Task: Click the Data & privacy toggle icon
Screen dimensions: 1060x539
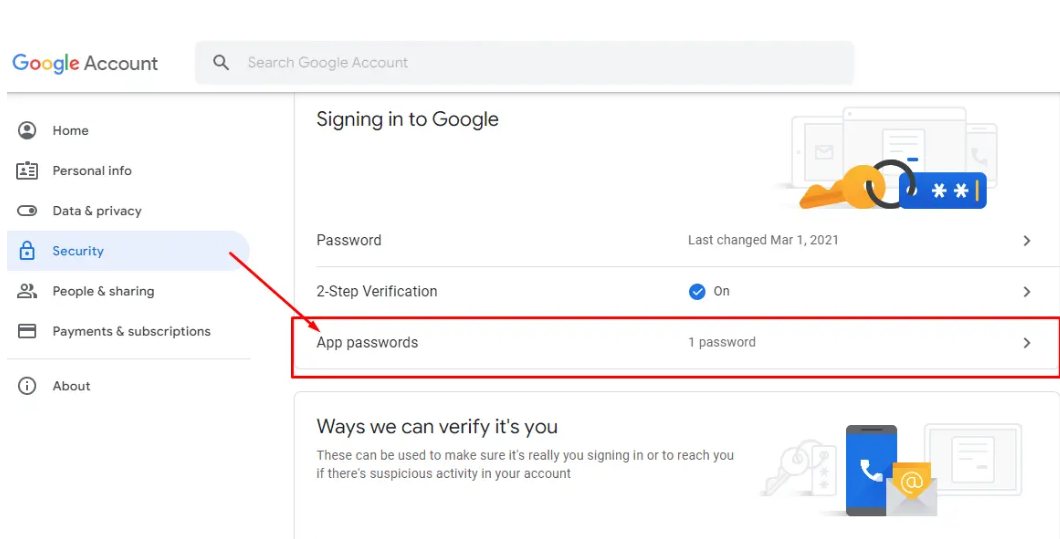Action: (27, 211)
